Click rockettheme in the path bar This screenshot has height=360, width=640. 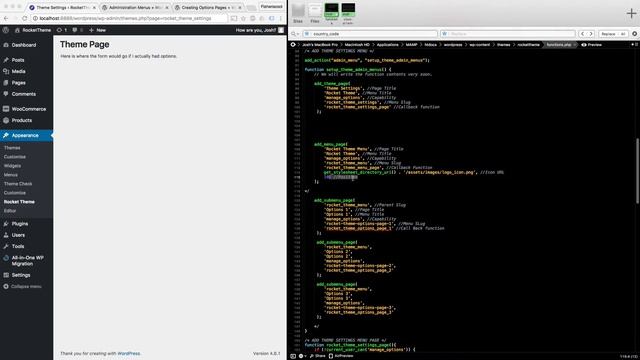pos(529,44)
